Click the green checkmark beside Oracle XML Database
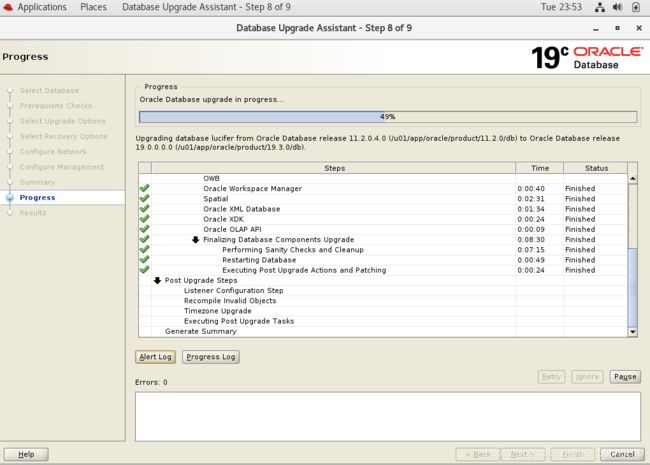Screen dimensions: 650x465 (144, 208)
